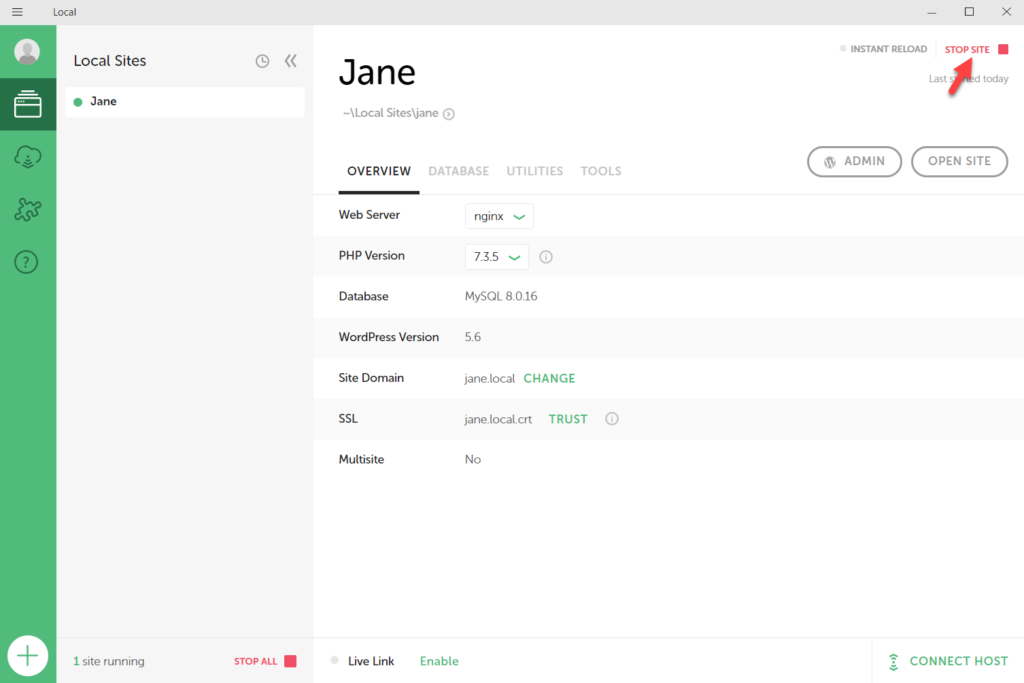This screenshot has height=683, width=1024.
Task: Switch to the Database tab
Action: [458, 171]
